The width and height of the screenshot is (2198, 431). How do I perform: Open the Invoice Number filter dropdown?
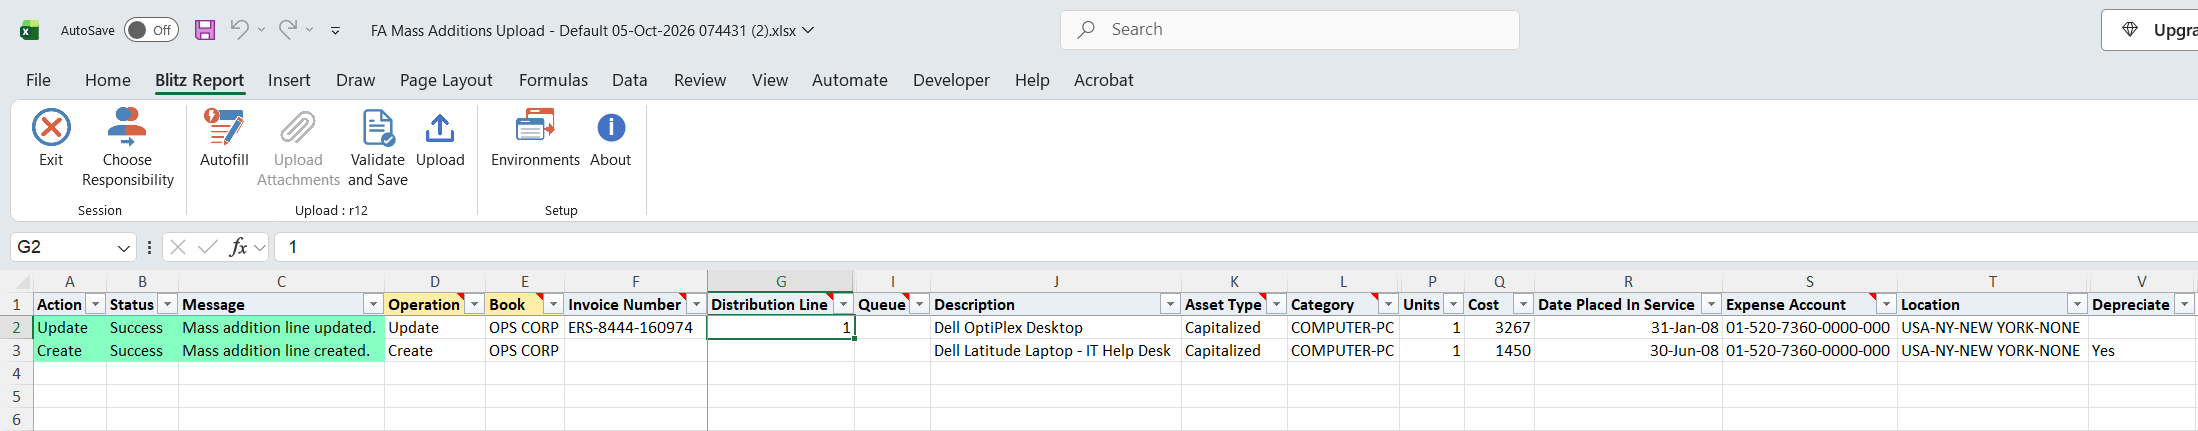click(696, 304)
